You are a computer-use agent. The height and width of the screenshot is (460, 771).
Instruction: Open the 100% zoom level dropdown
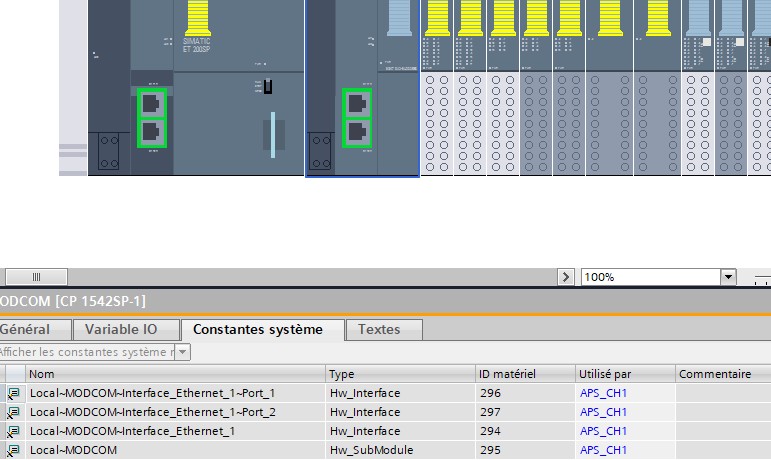(728, 277)
